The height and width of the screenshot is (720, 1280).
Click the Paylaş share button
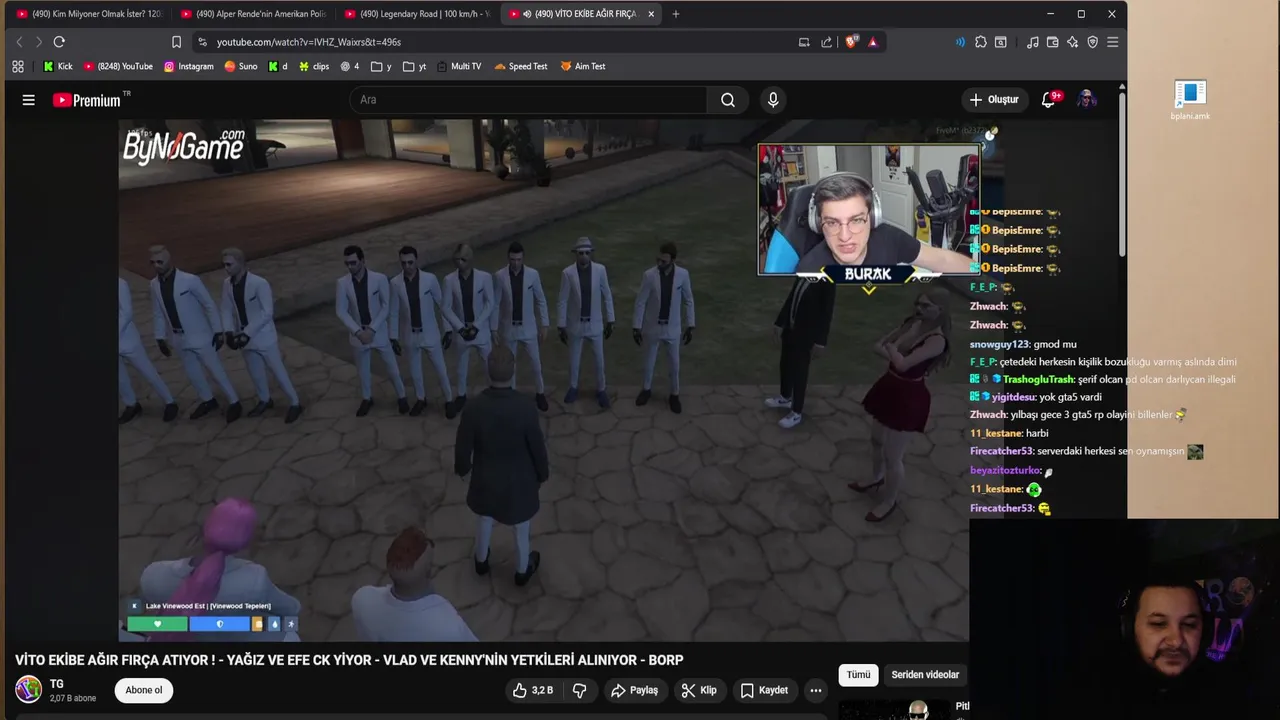coord(634,690)
